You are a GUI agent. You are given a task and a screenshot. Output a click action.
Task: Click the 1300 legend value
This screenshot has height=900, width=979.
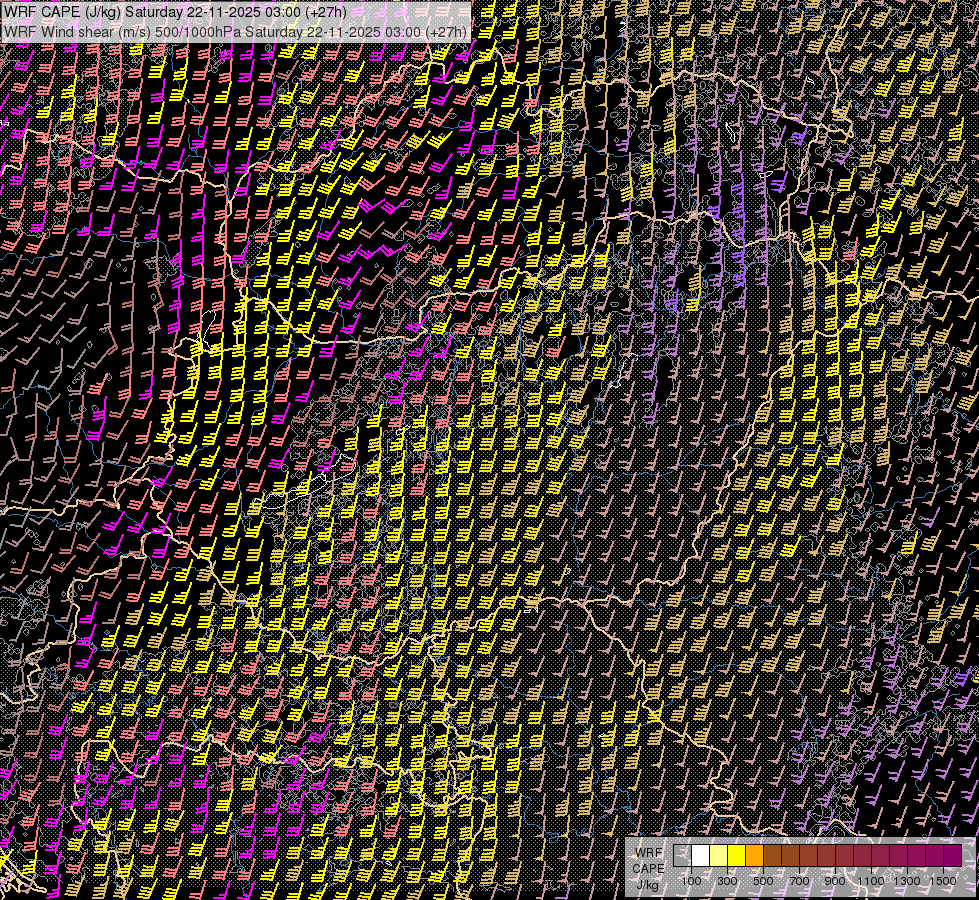907,881
